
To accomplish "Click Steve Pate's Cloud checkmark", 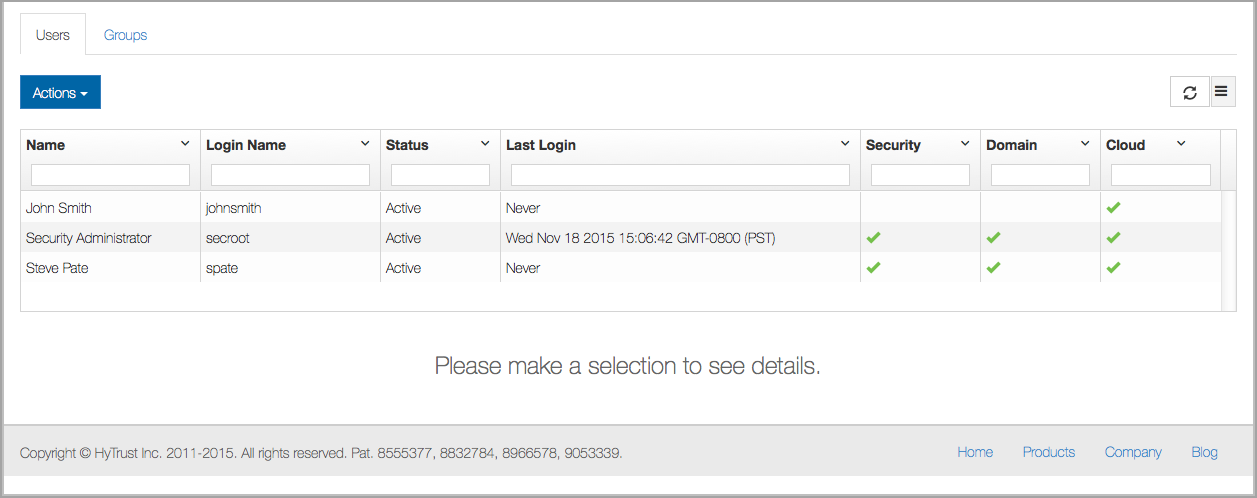I will click(x=1113, y=268).
